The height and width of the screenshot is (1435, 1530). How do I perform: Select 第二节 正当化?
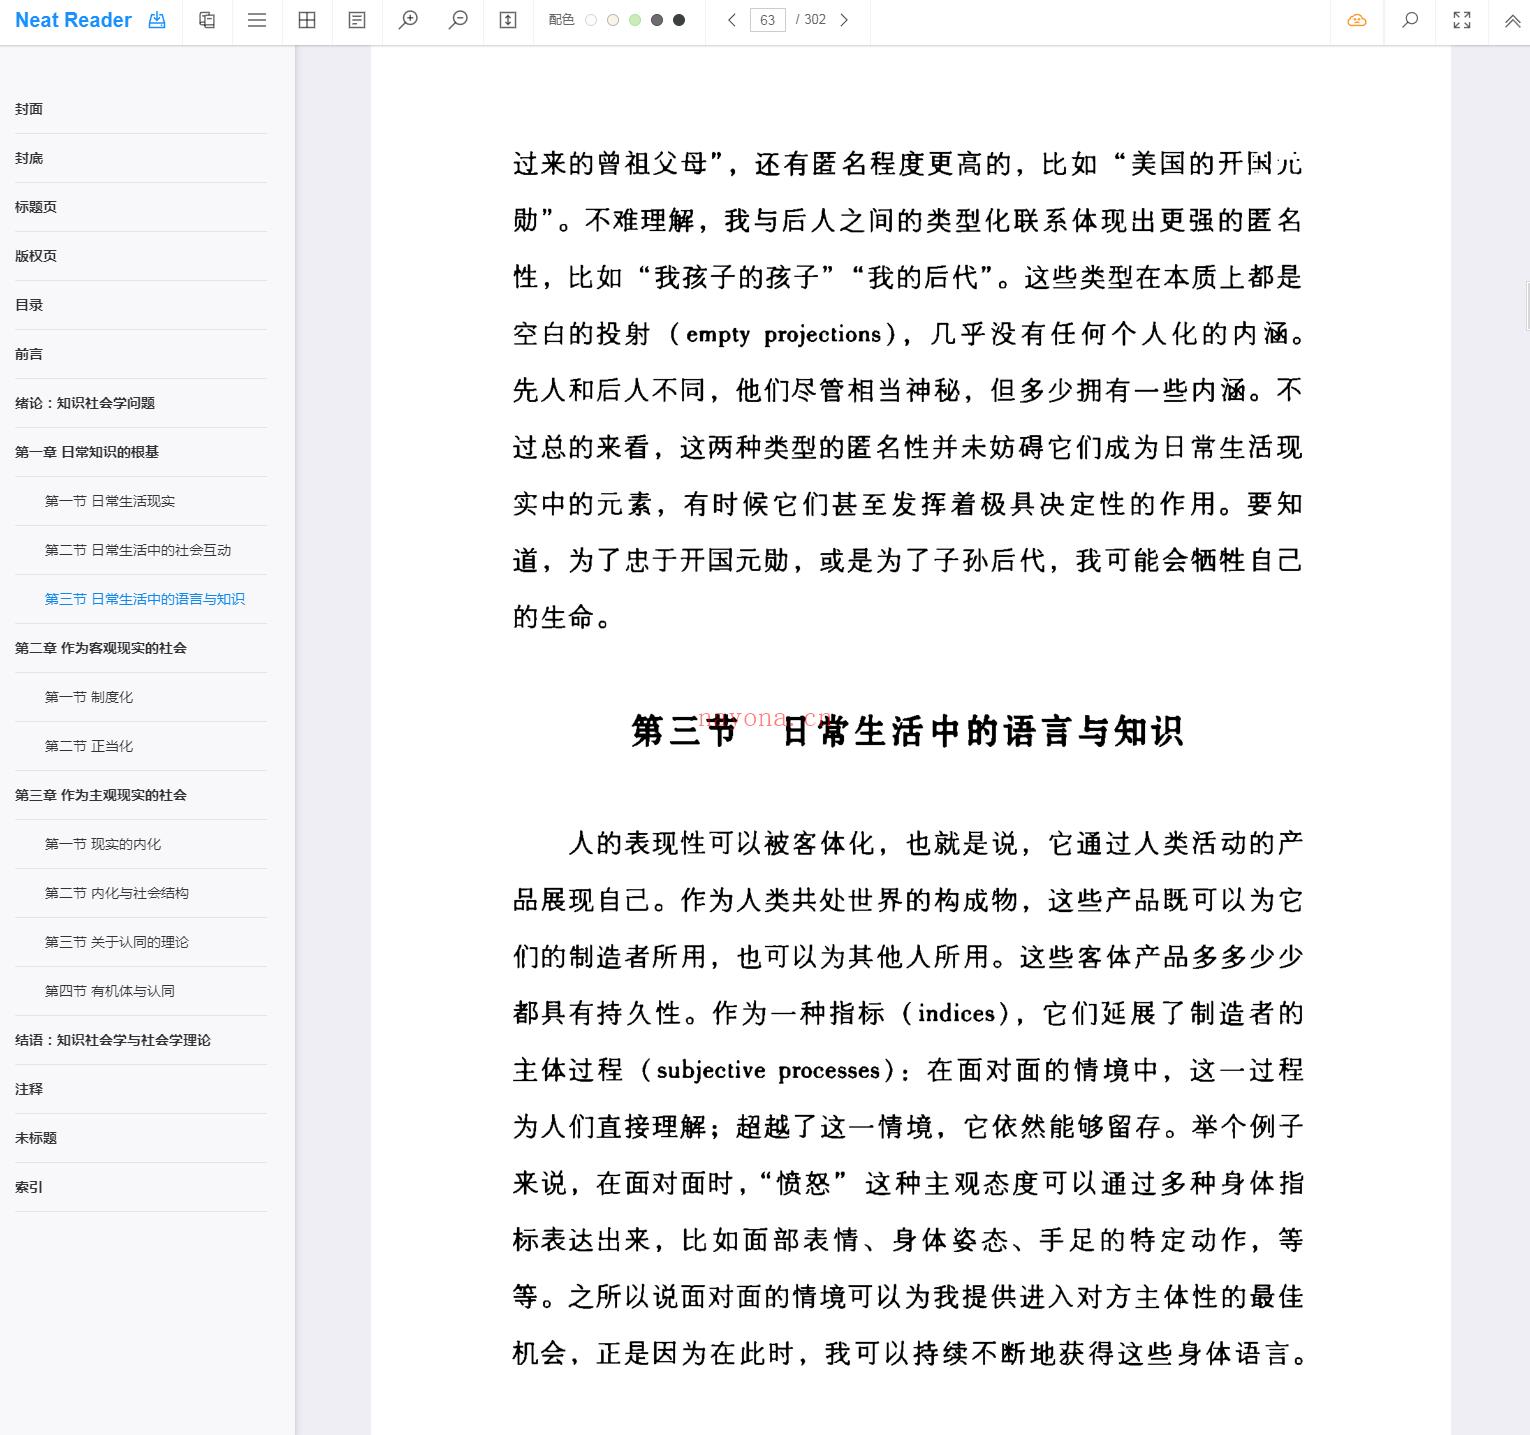click(89, 746)
